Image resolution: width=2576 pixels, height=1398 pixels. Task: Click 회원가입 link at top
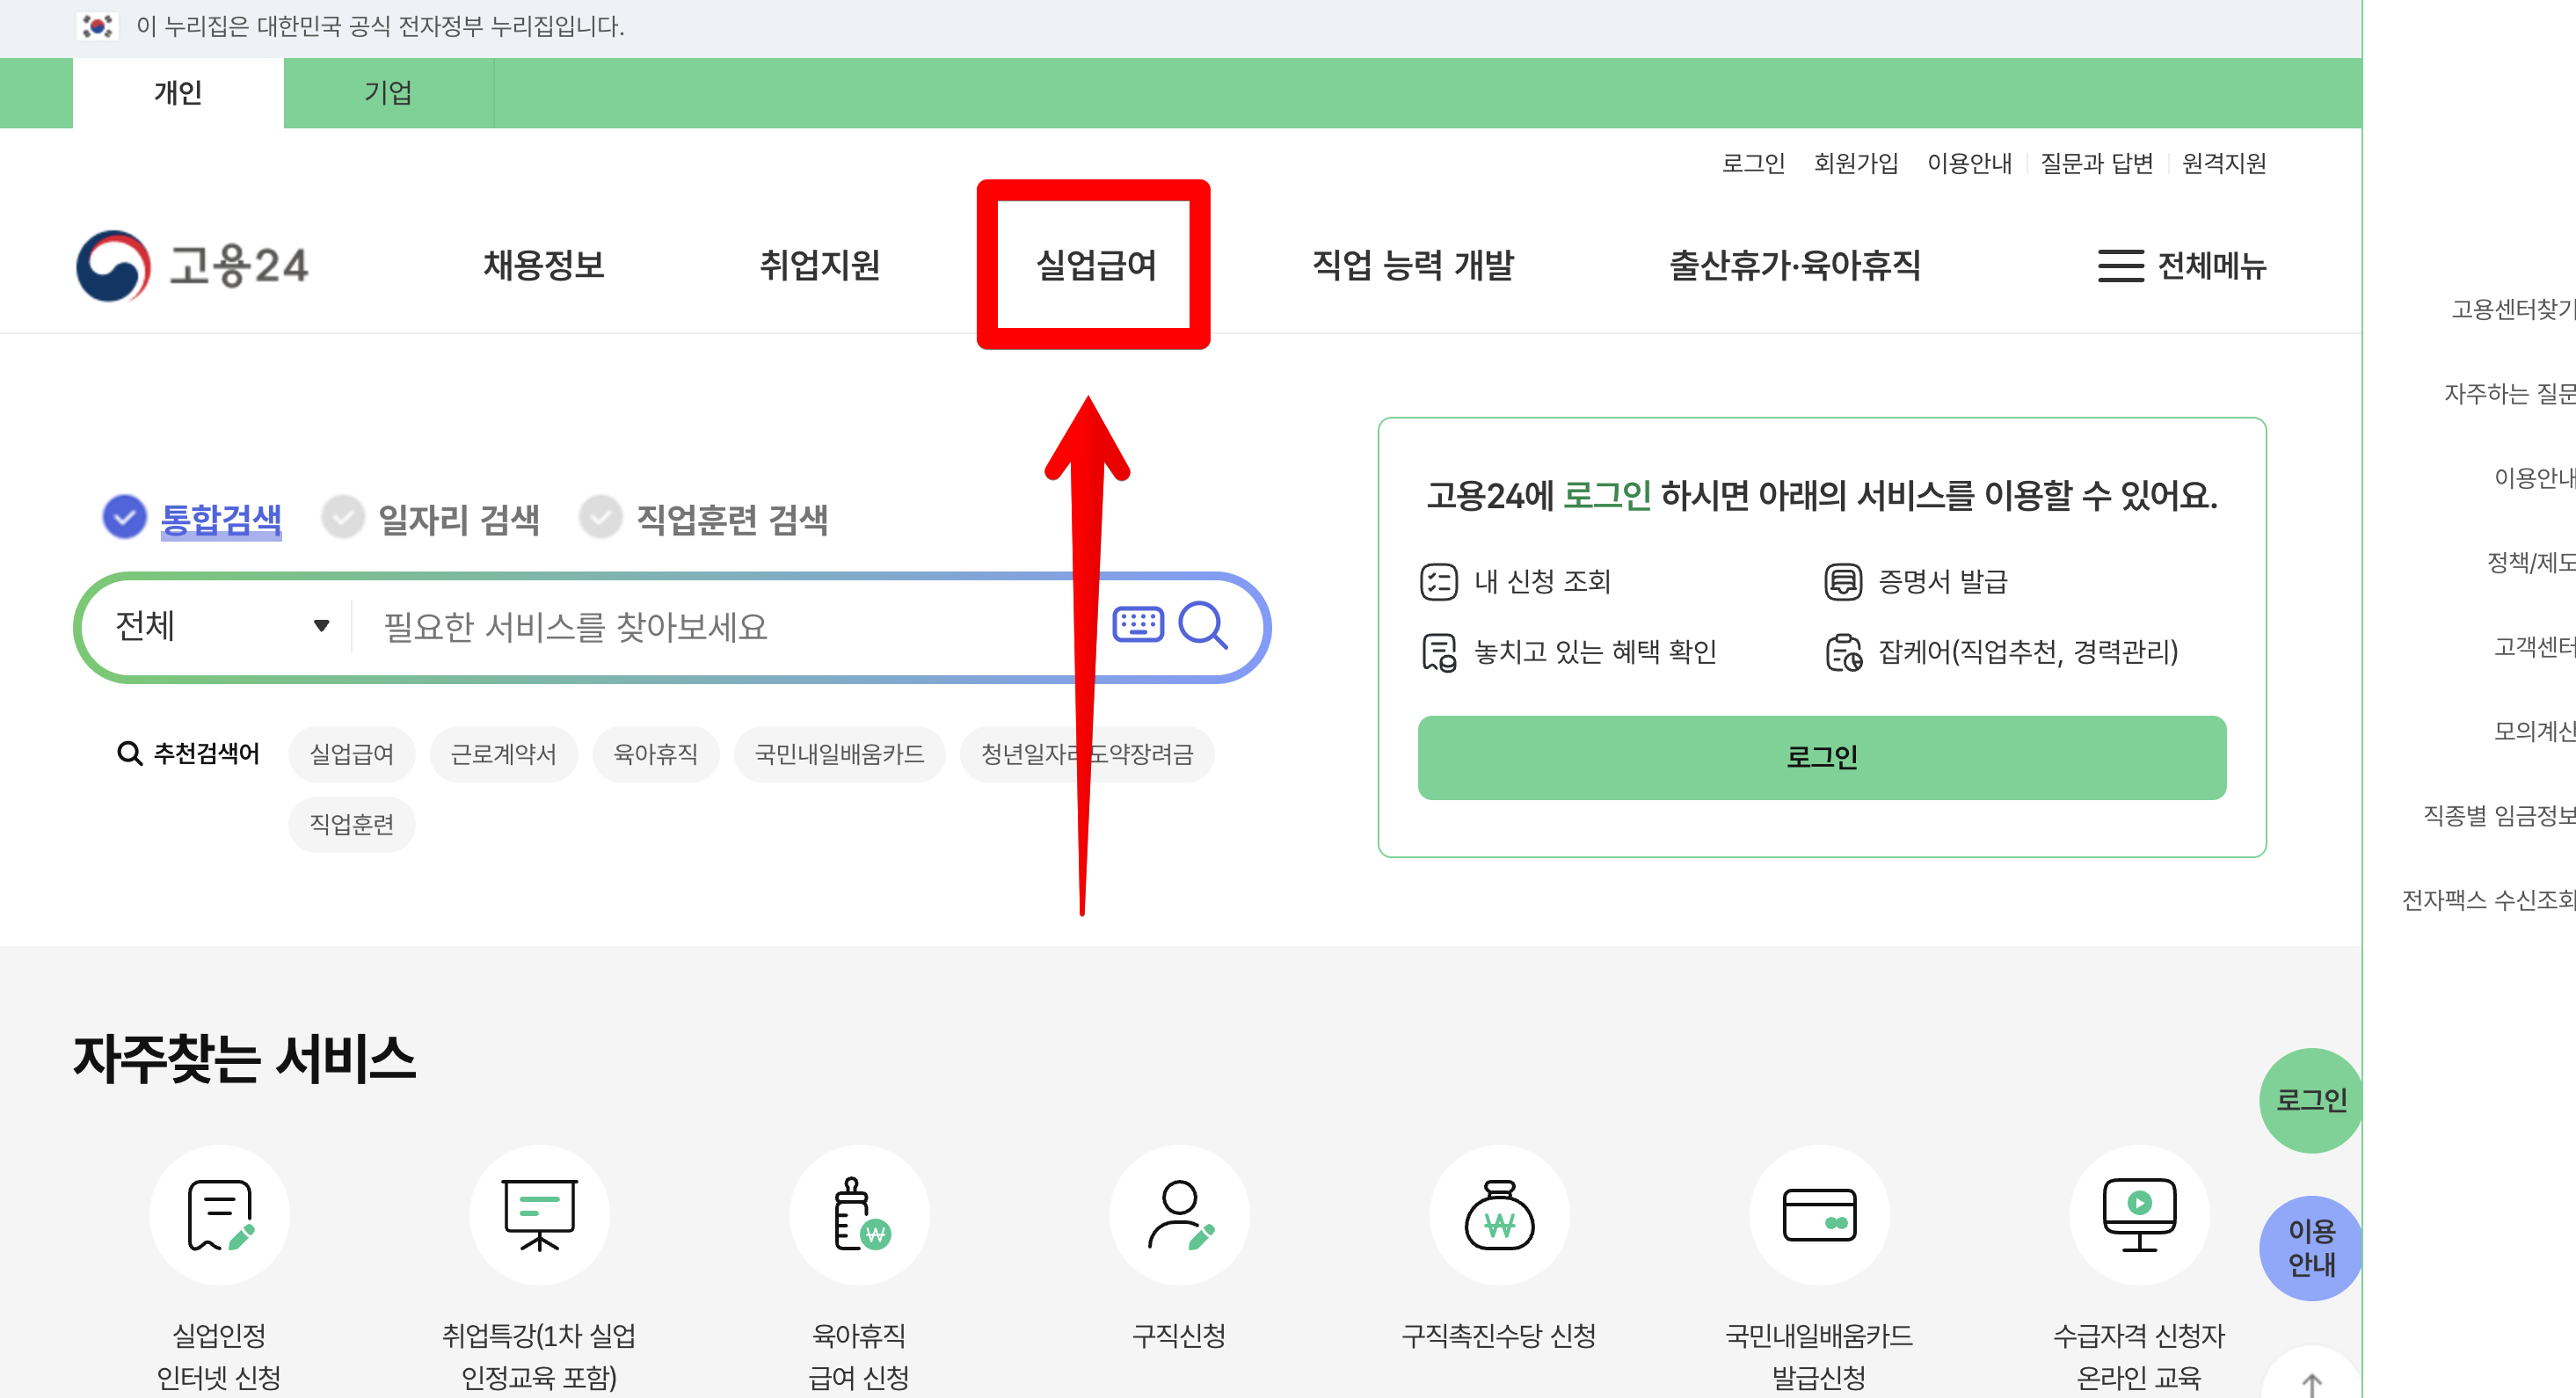click(x=1856, y=163)
